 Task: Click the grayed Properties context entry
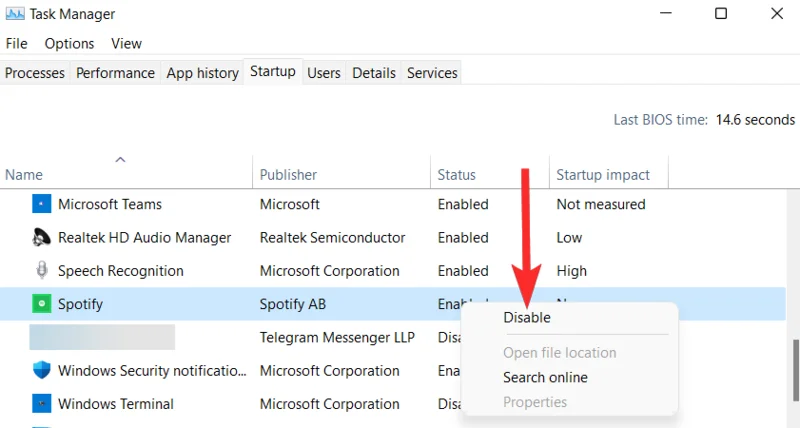535,402
